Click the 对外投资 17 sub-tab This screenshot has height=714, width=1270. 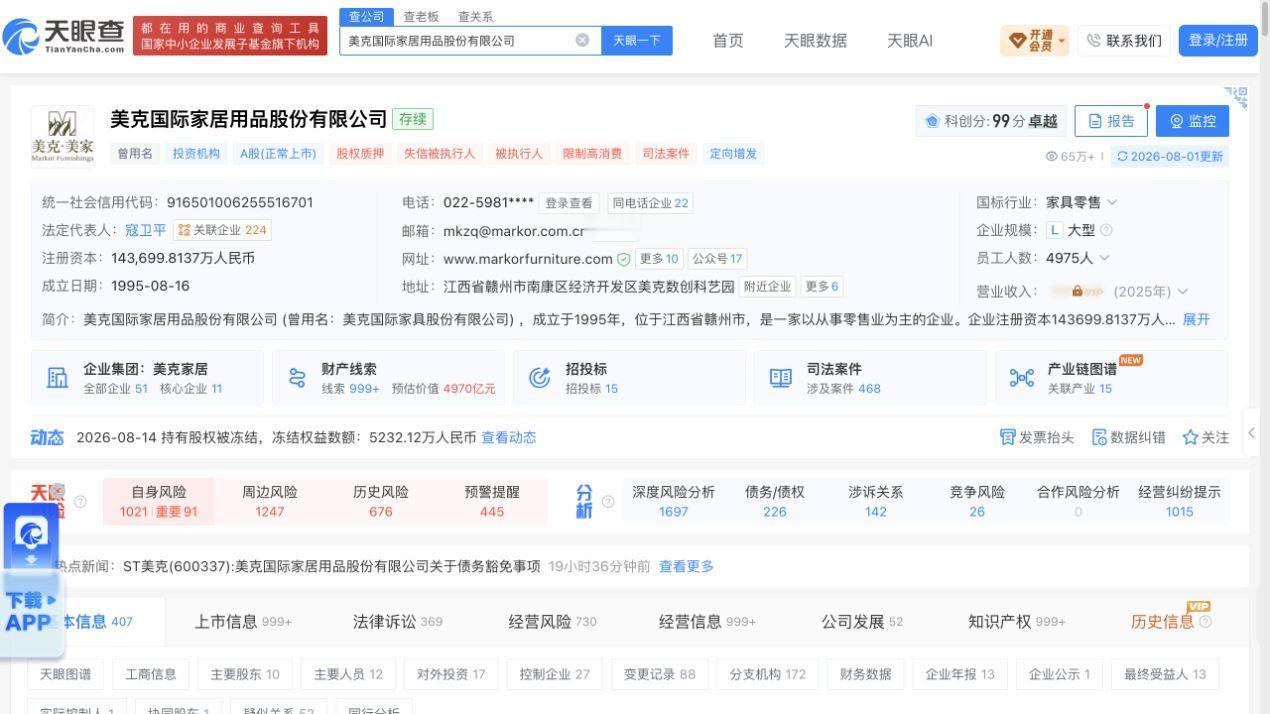(x=450, y=674)
